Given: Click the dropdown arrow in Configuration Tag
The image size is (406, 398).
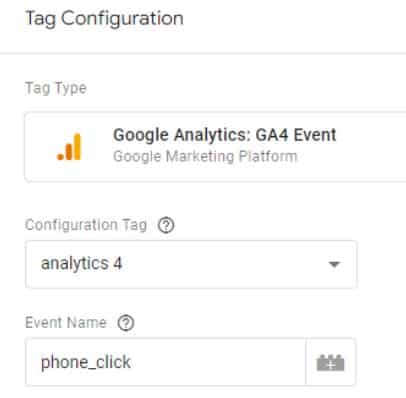Looking at the screenshot, I should (334, 265).
